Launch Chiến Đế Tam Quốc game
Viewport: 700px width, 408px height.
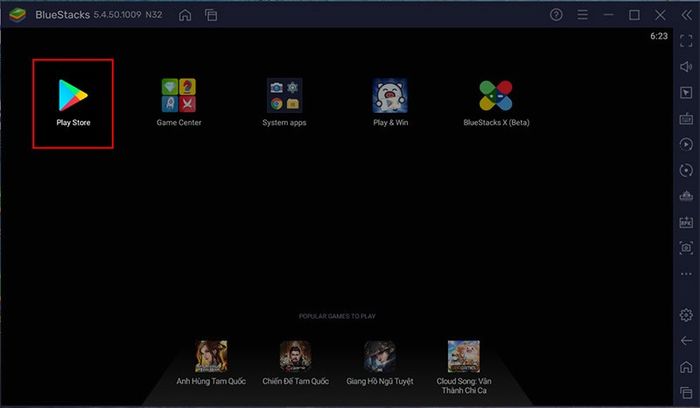pos(296,362)
